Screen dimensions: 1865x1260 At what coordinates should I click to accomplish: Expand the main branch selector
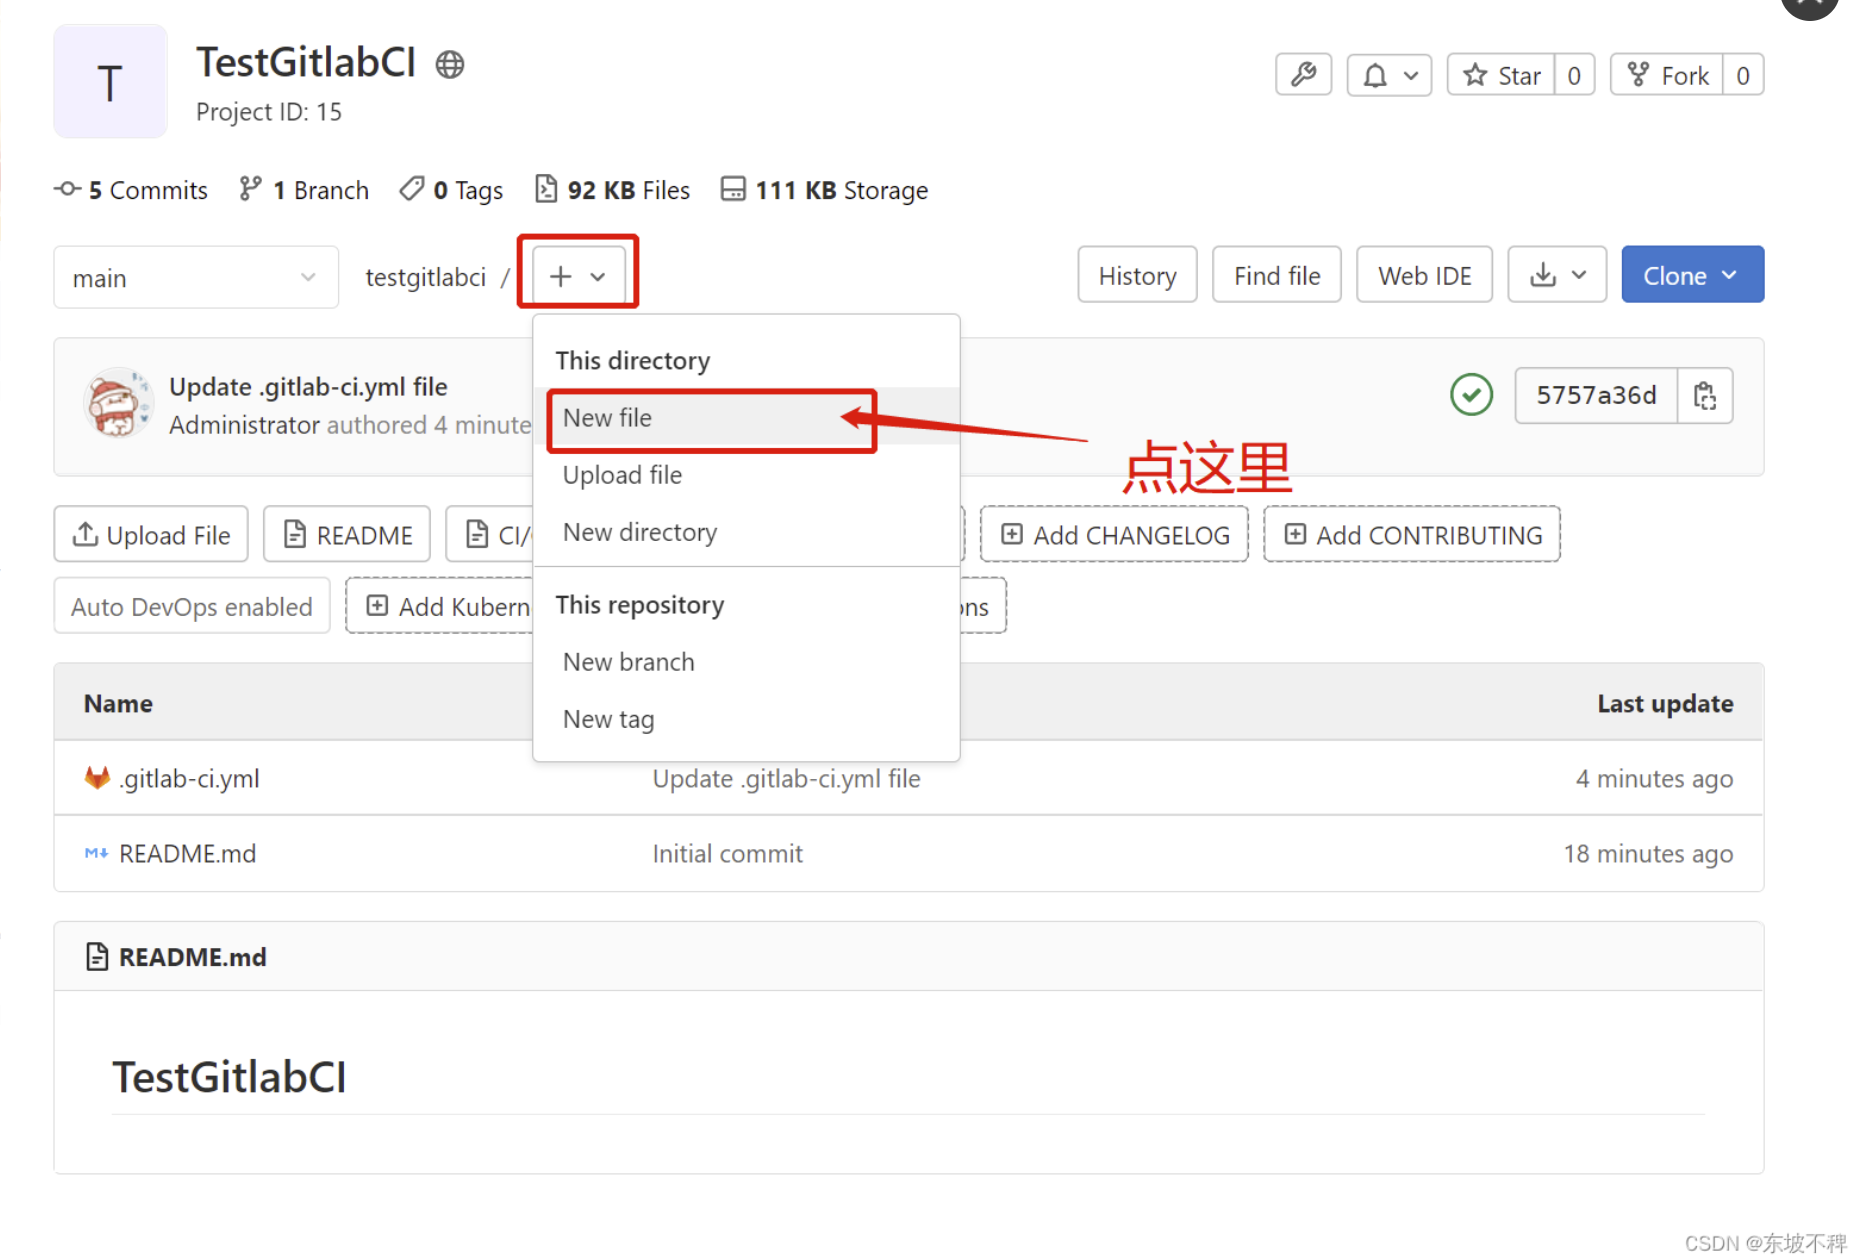196,277
